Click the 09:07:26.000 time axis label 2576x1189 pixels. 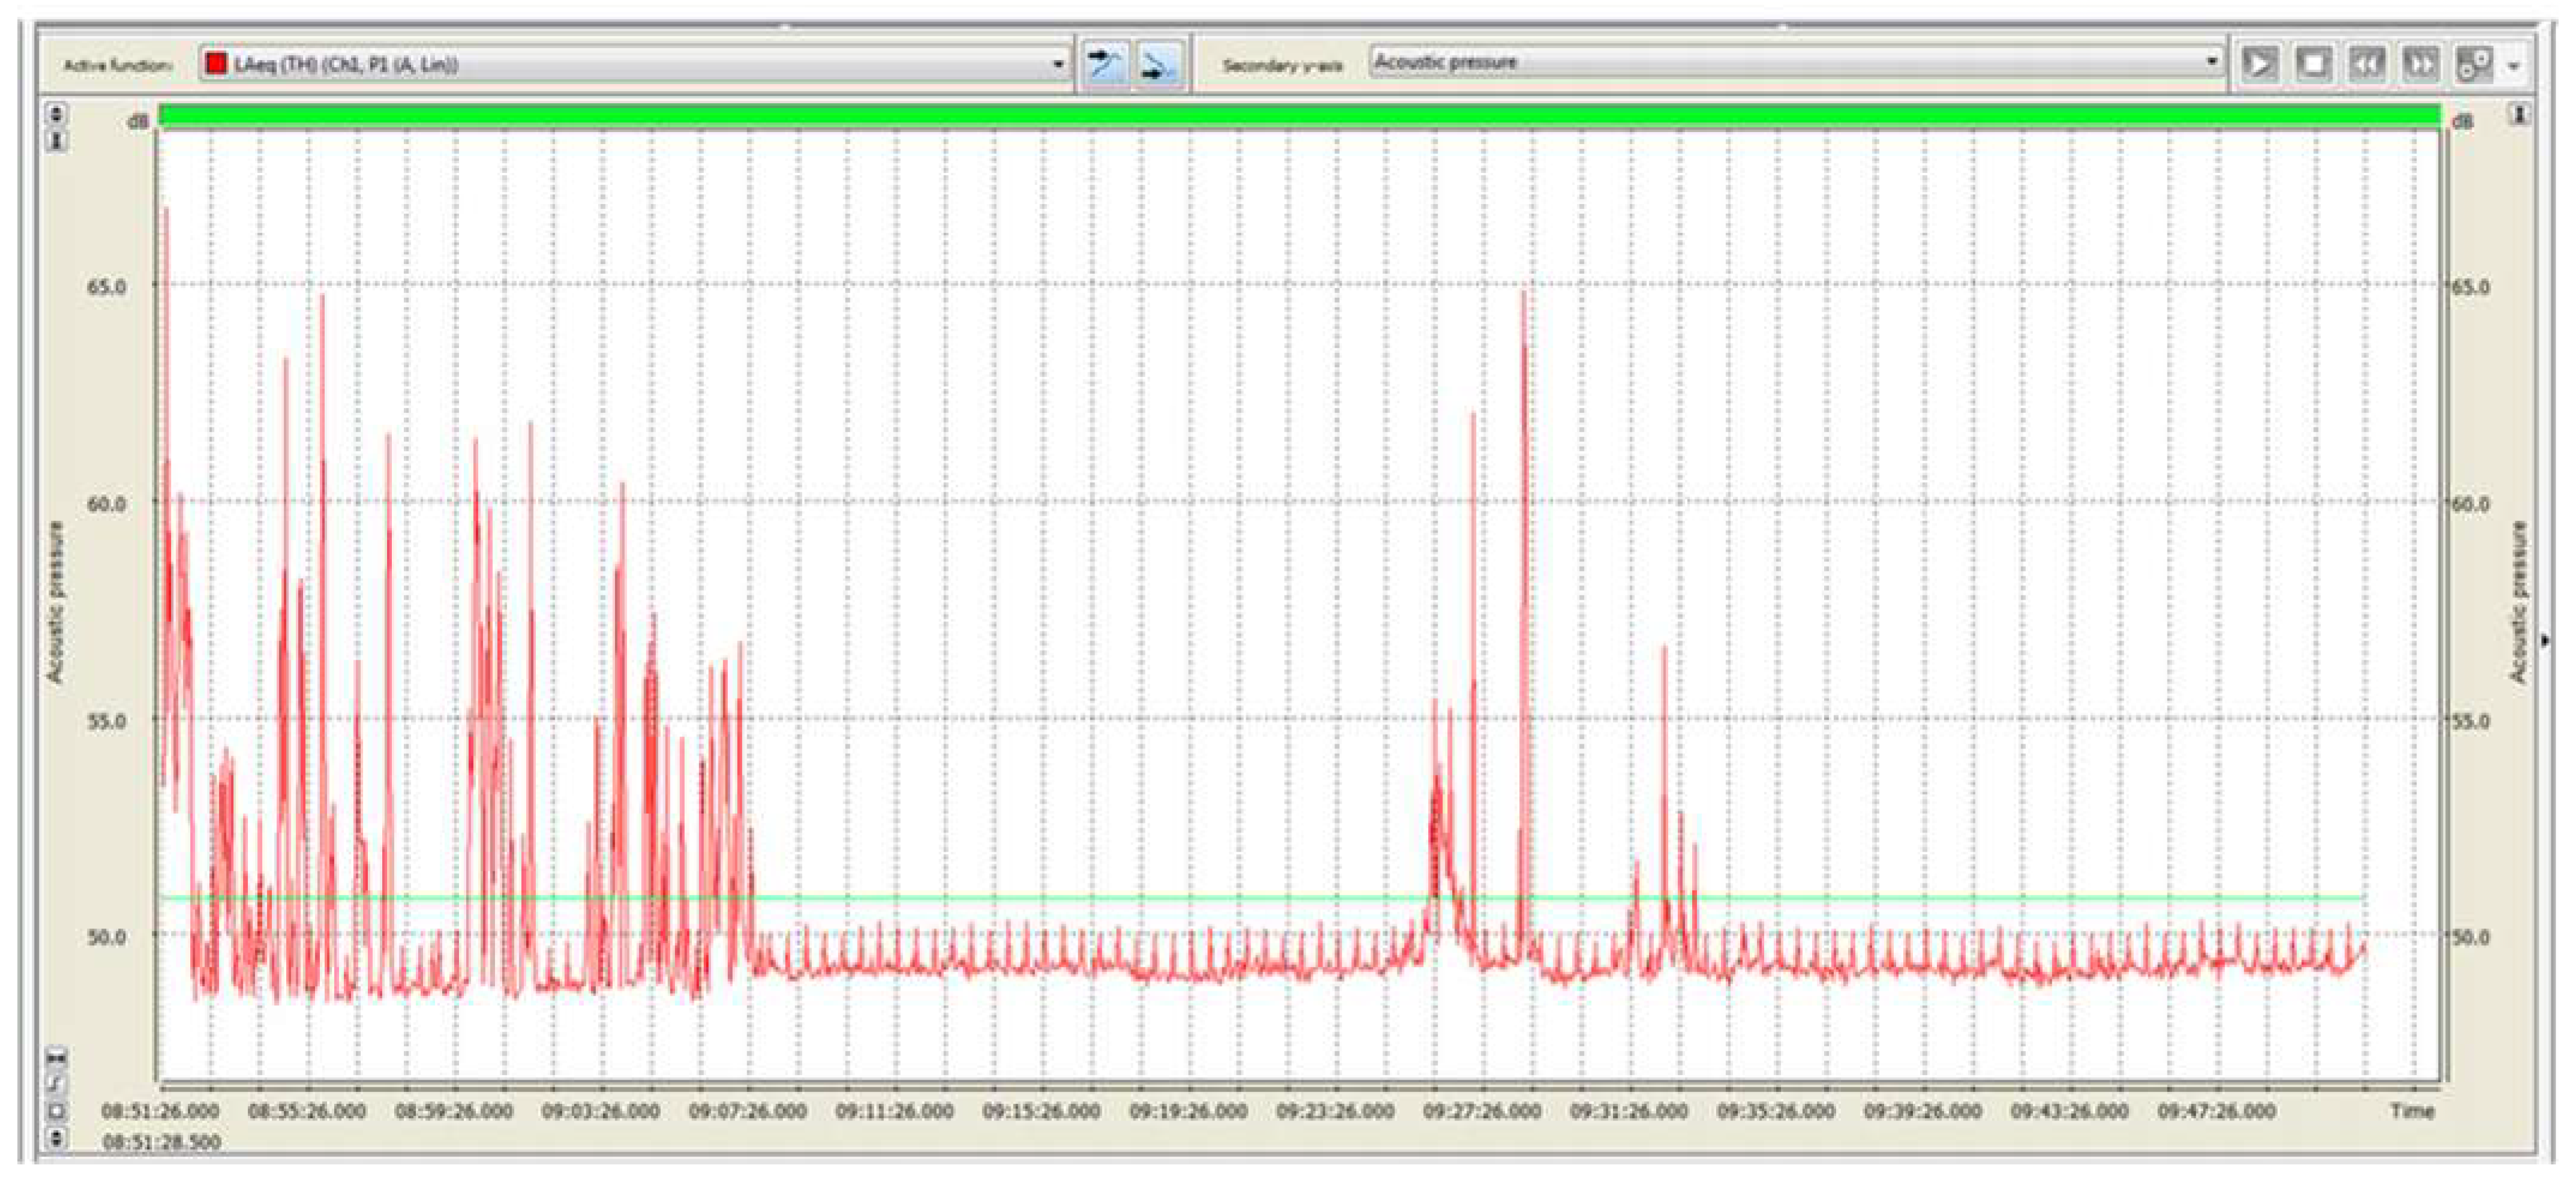click(x=748, y=1111)
